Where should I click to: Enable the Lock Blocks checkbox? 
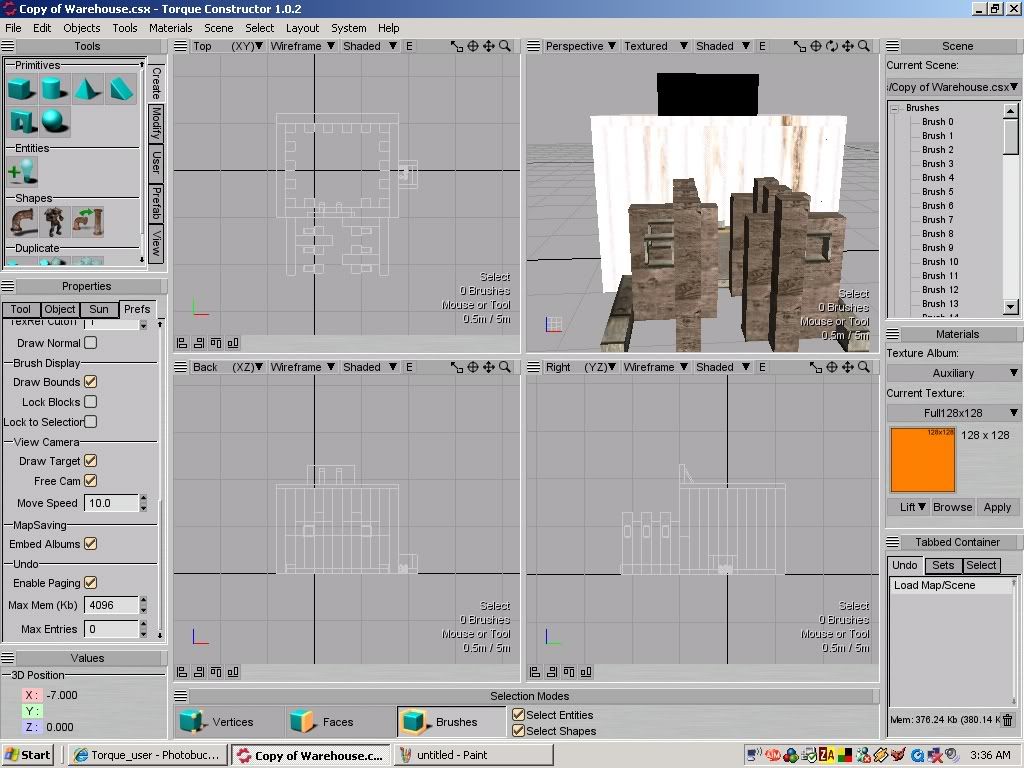coord(90,402)
